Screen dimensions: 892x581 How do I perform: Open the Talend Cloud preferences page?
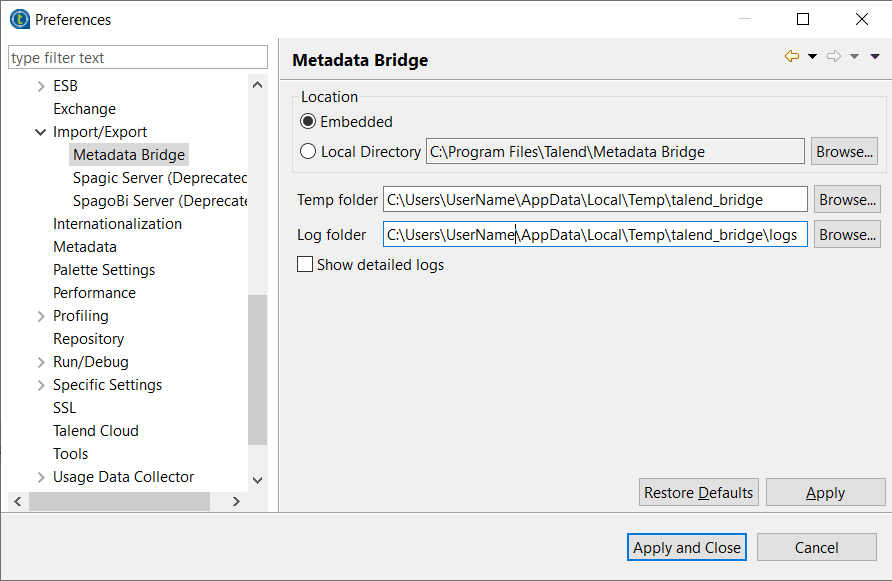point(96,431)
